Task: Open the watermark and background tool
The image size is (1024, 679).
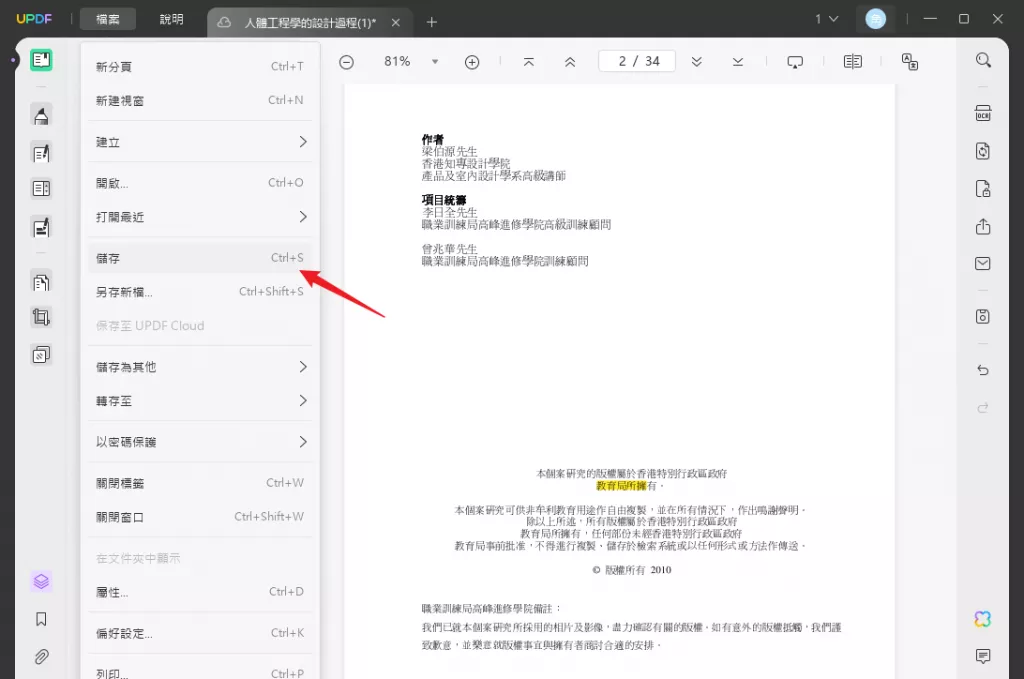Action: pyautogui.click(x=41, y=355)
